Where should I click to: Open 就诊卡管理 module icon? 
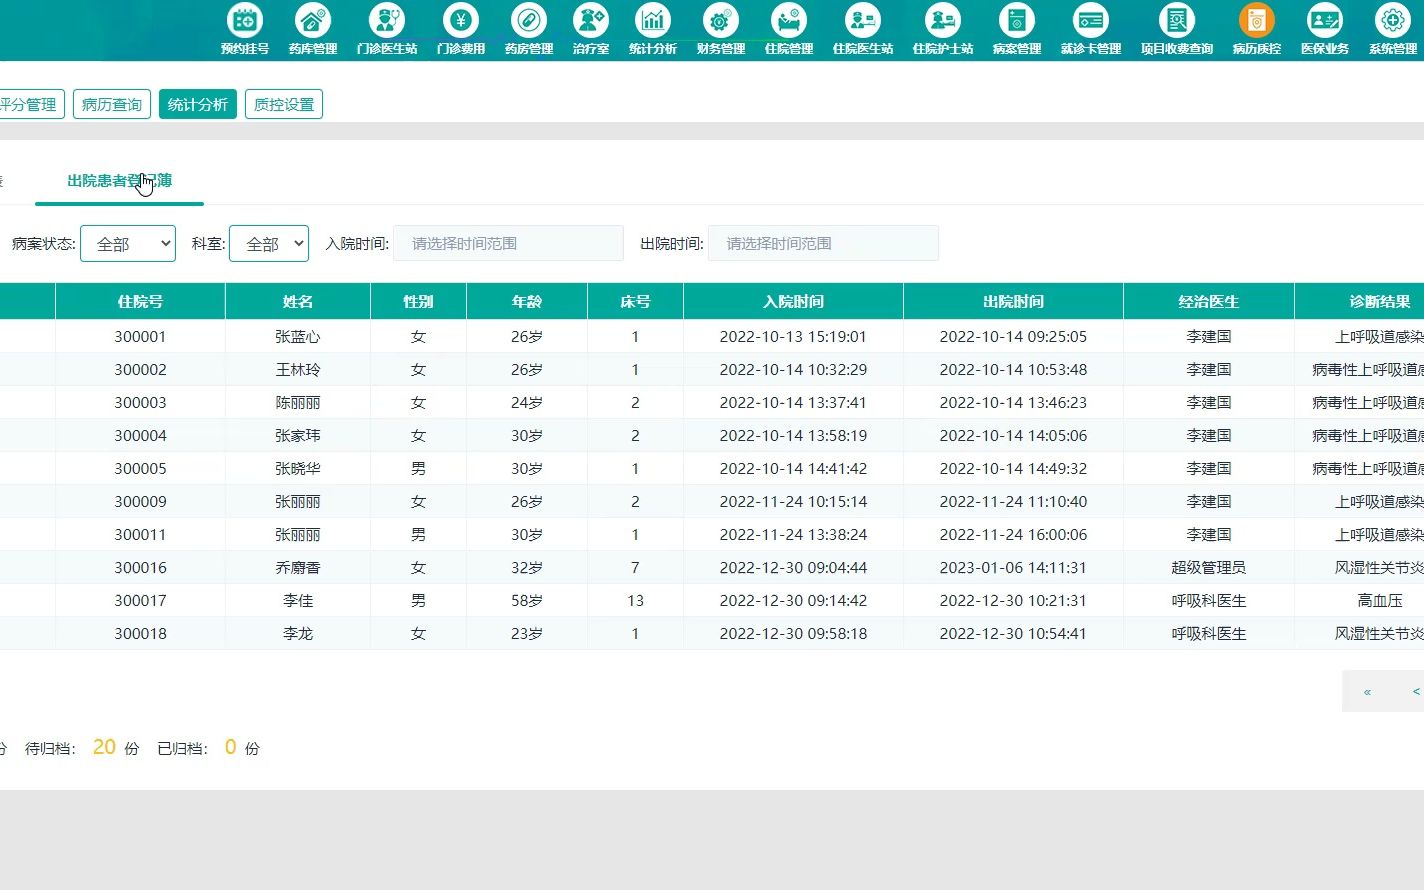coord(1091,20)
